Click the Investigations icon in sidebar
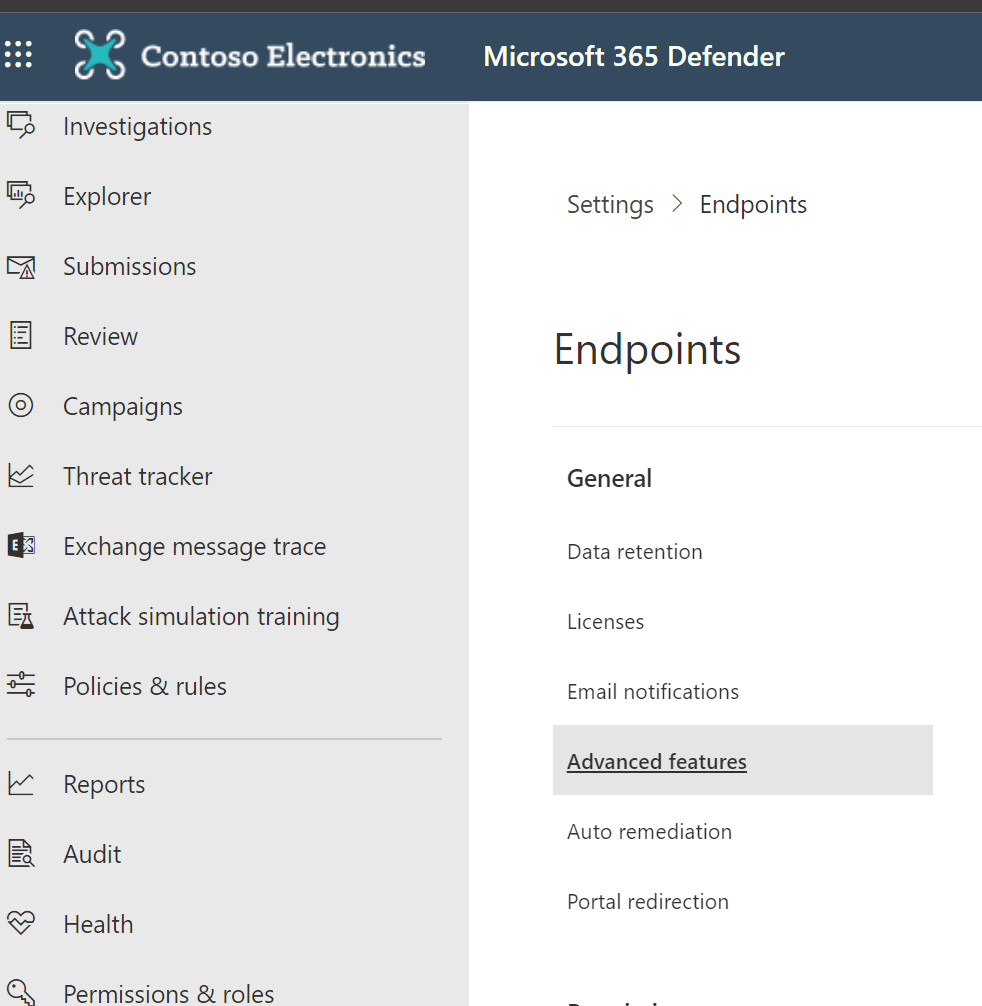The image size is (982, 1006). 21,126
